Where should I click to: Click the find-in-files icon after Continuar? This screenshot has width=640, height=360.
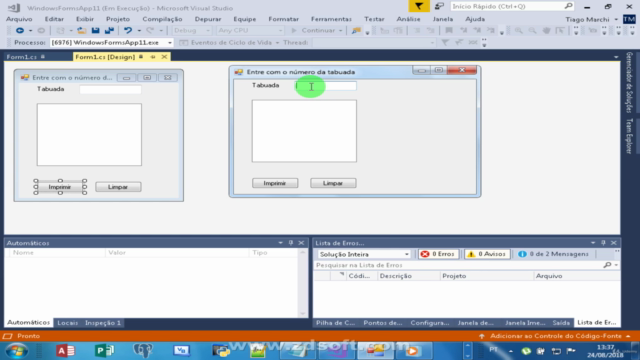click(x=356, y=31)
